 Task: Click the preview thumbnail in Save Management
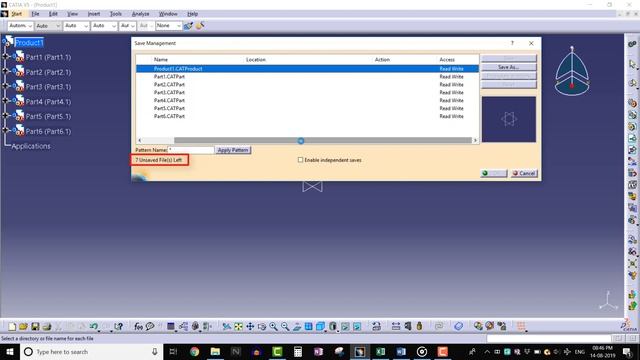pos(509,119)
